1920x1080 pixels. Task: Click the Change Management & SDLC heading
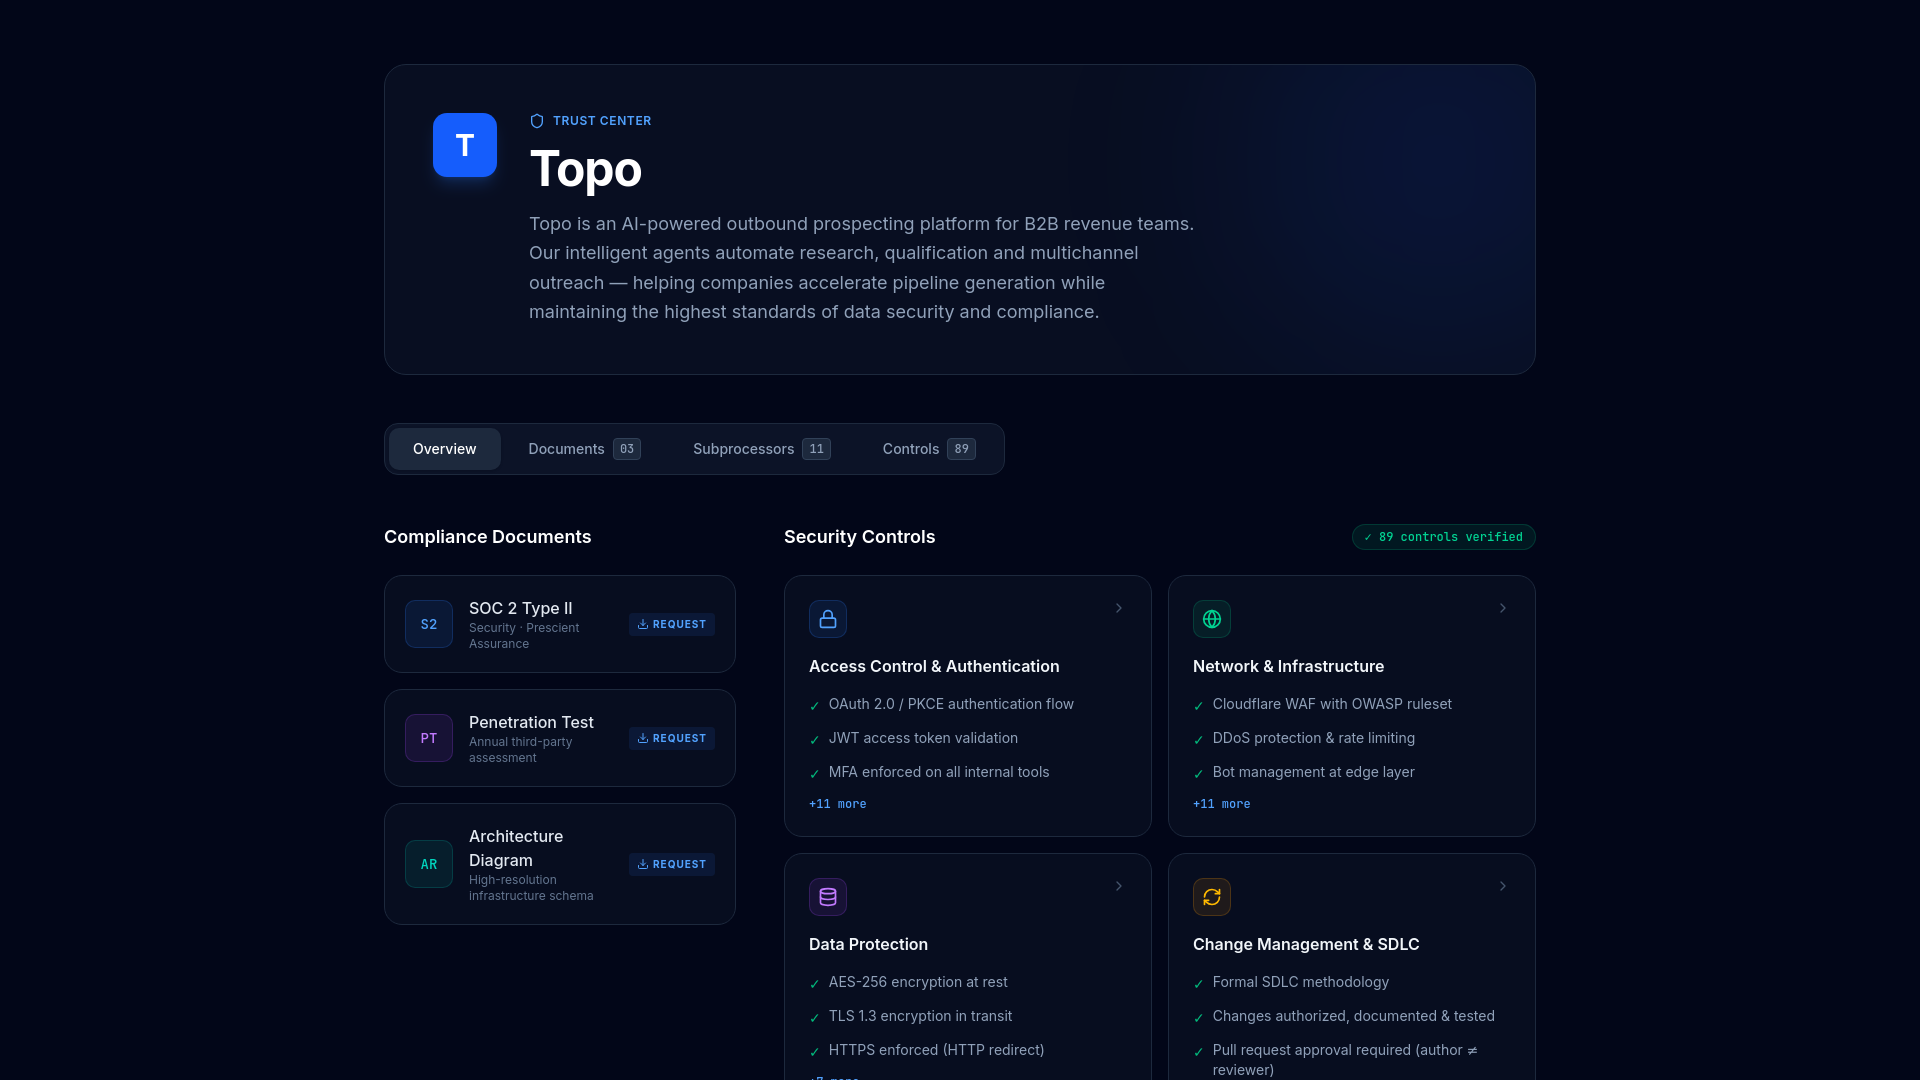point(1306,944)
